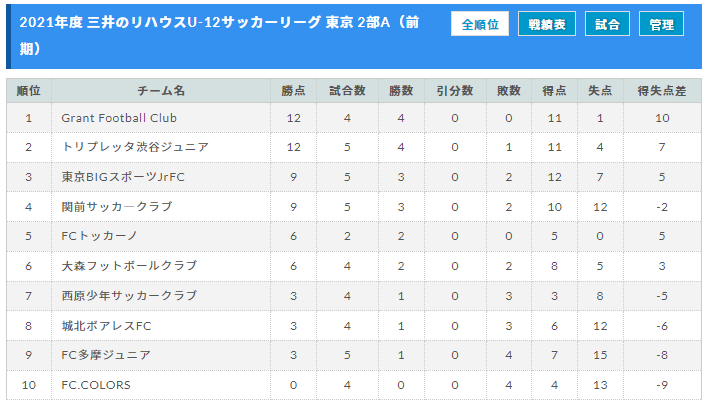This screenshot has height=407, width=706.
Task: Click the チーム名 column header
Action: (161, 91)
